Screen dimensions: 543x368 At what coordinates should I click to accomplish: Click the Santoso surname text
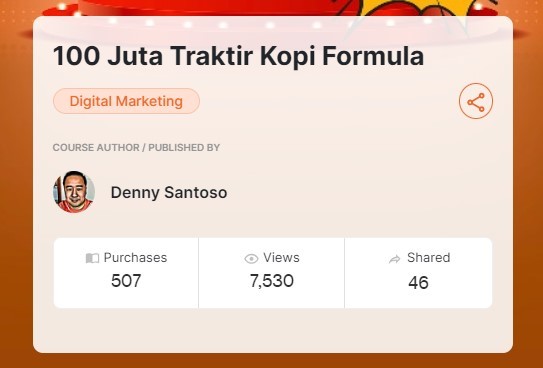pos(196,192)
